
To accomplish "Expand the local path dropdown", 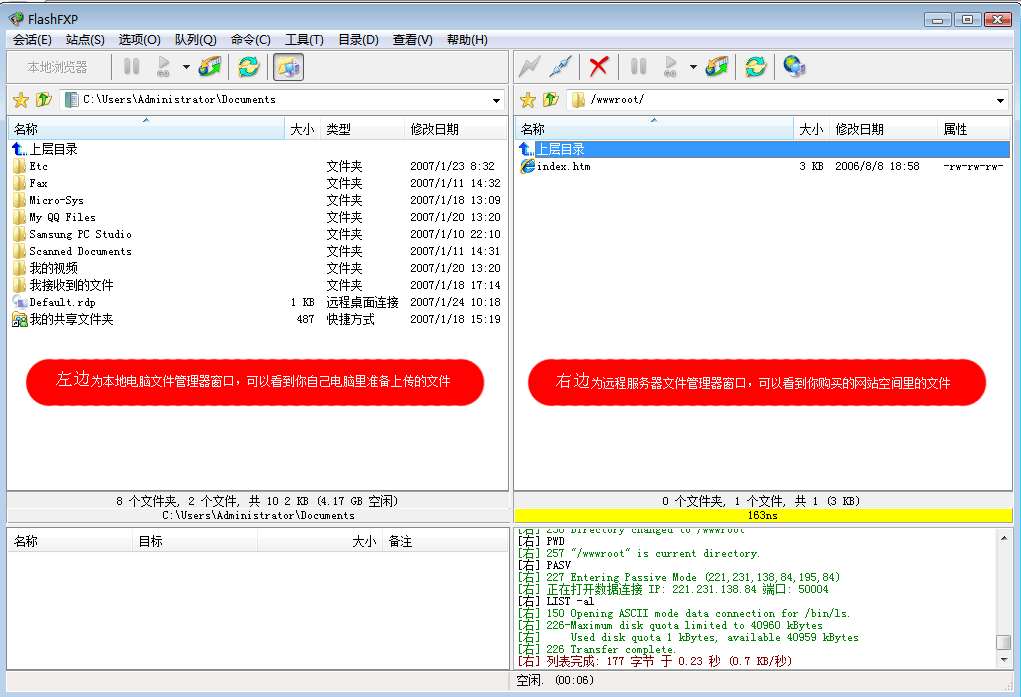I will point(497,100).
